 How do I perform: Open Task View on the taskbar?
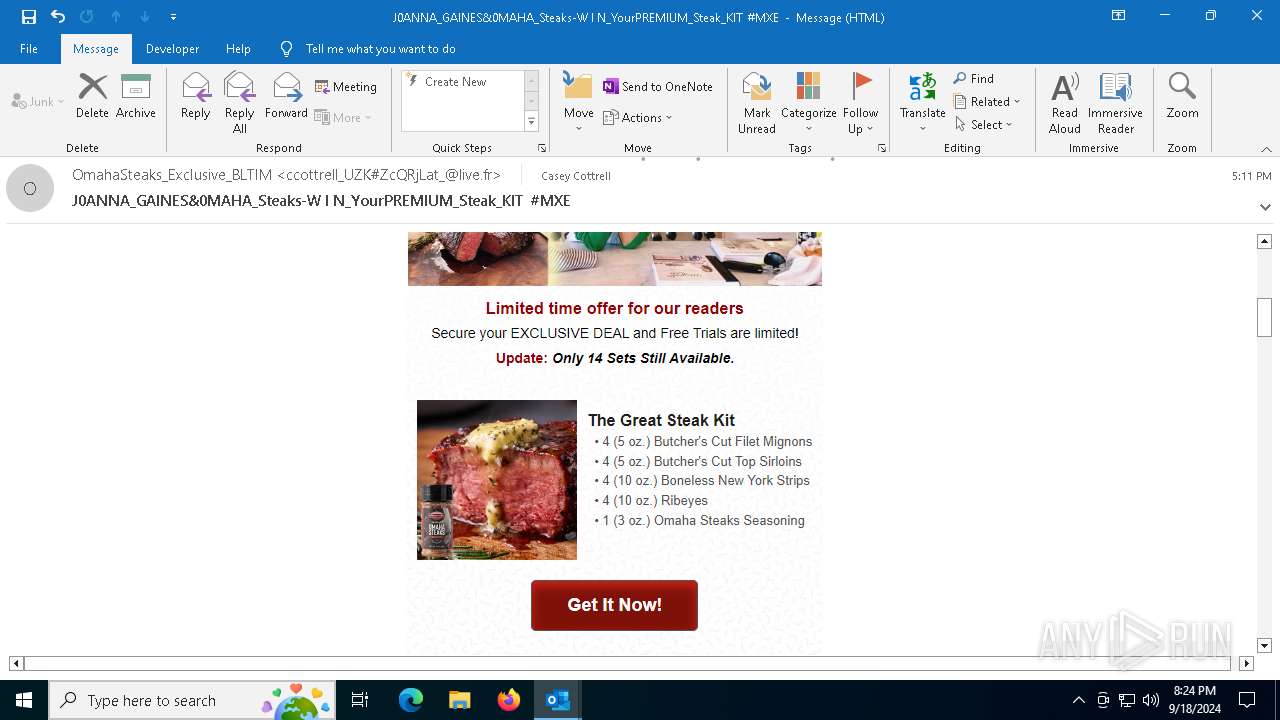360,700
